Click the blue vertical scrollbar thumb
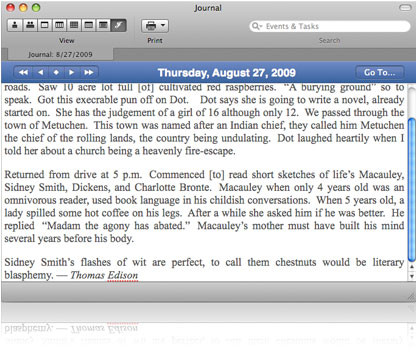 (x=412, y=189)
